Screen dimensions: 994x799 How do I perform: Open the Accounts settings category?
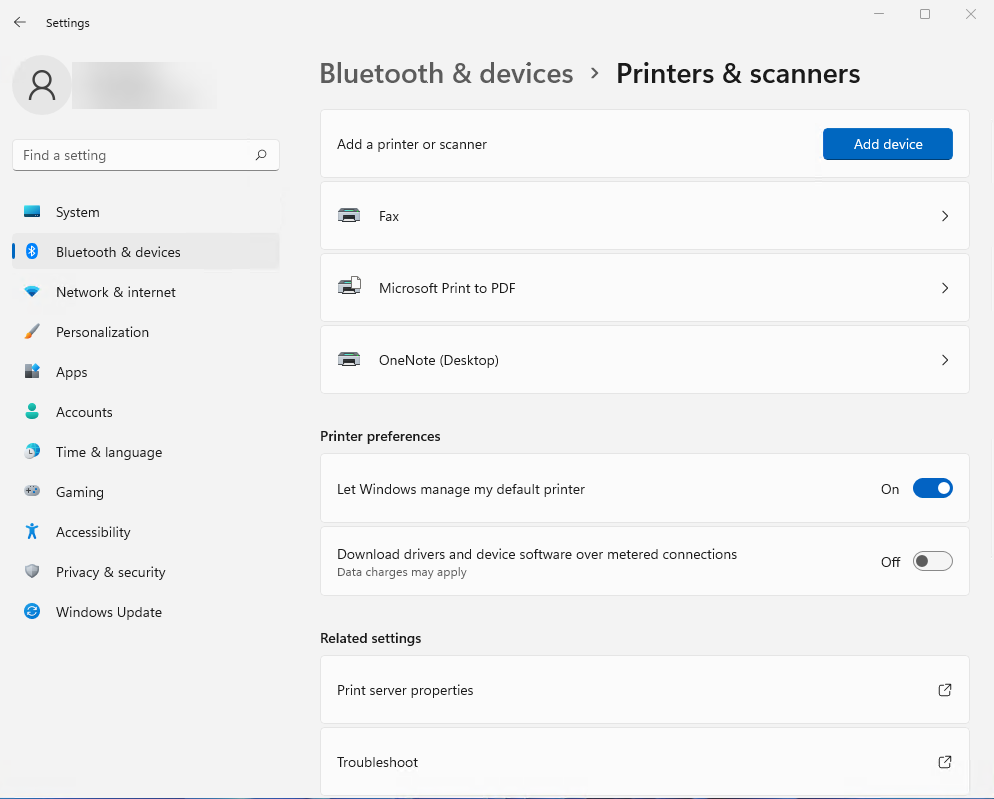[146, 412]
